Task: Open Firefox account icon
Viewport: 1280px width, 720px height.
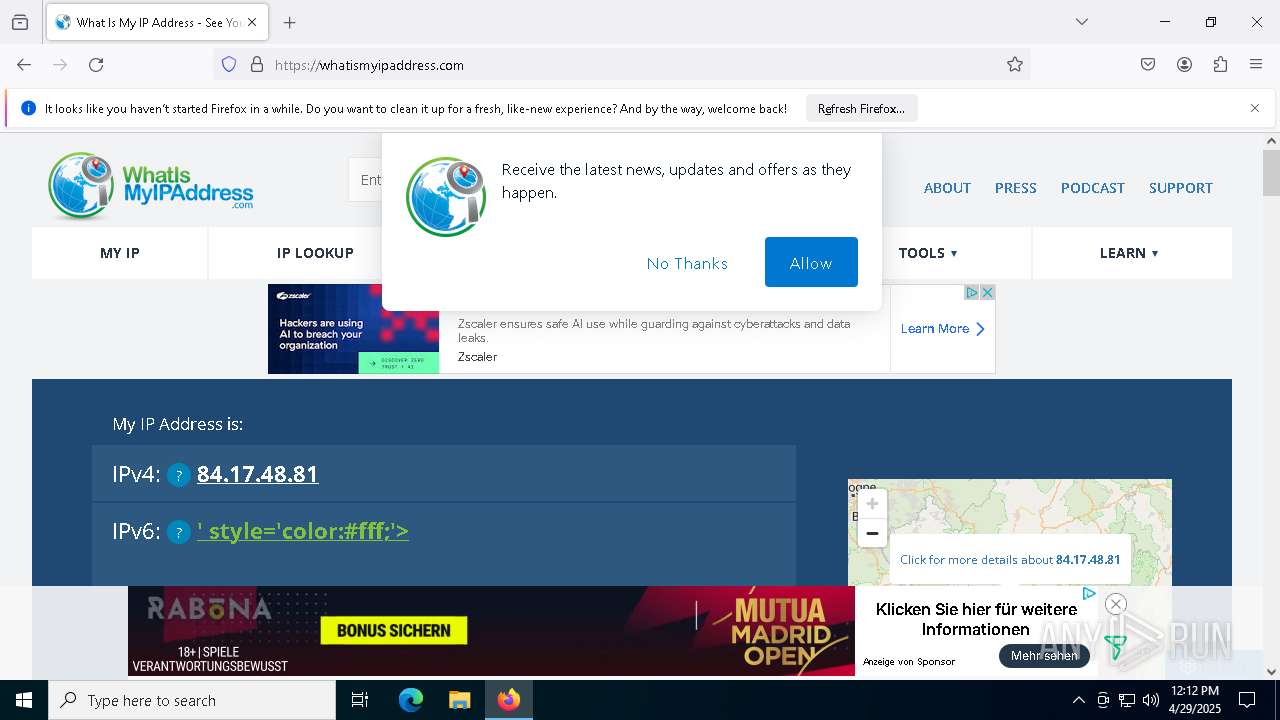Action: click(x=1184, y=64)
